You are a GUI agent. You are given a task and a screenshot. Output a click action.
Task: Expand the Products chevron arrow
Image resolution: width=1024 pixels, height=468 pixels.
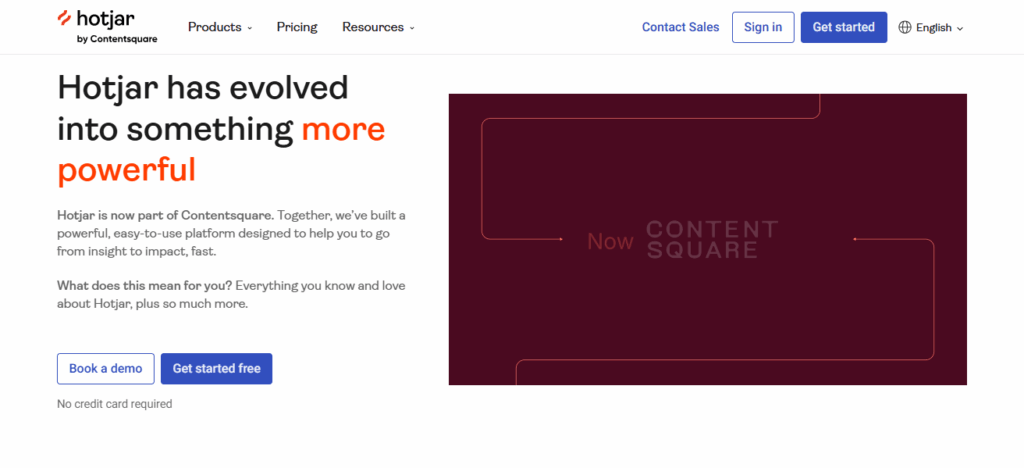pyautogui.click(x=250, y=28)
